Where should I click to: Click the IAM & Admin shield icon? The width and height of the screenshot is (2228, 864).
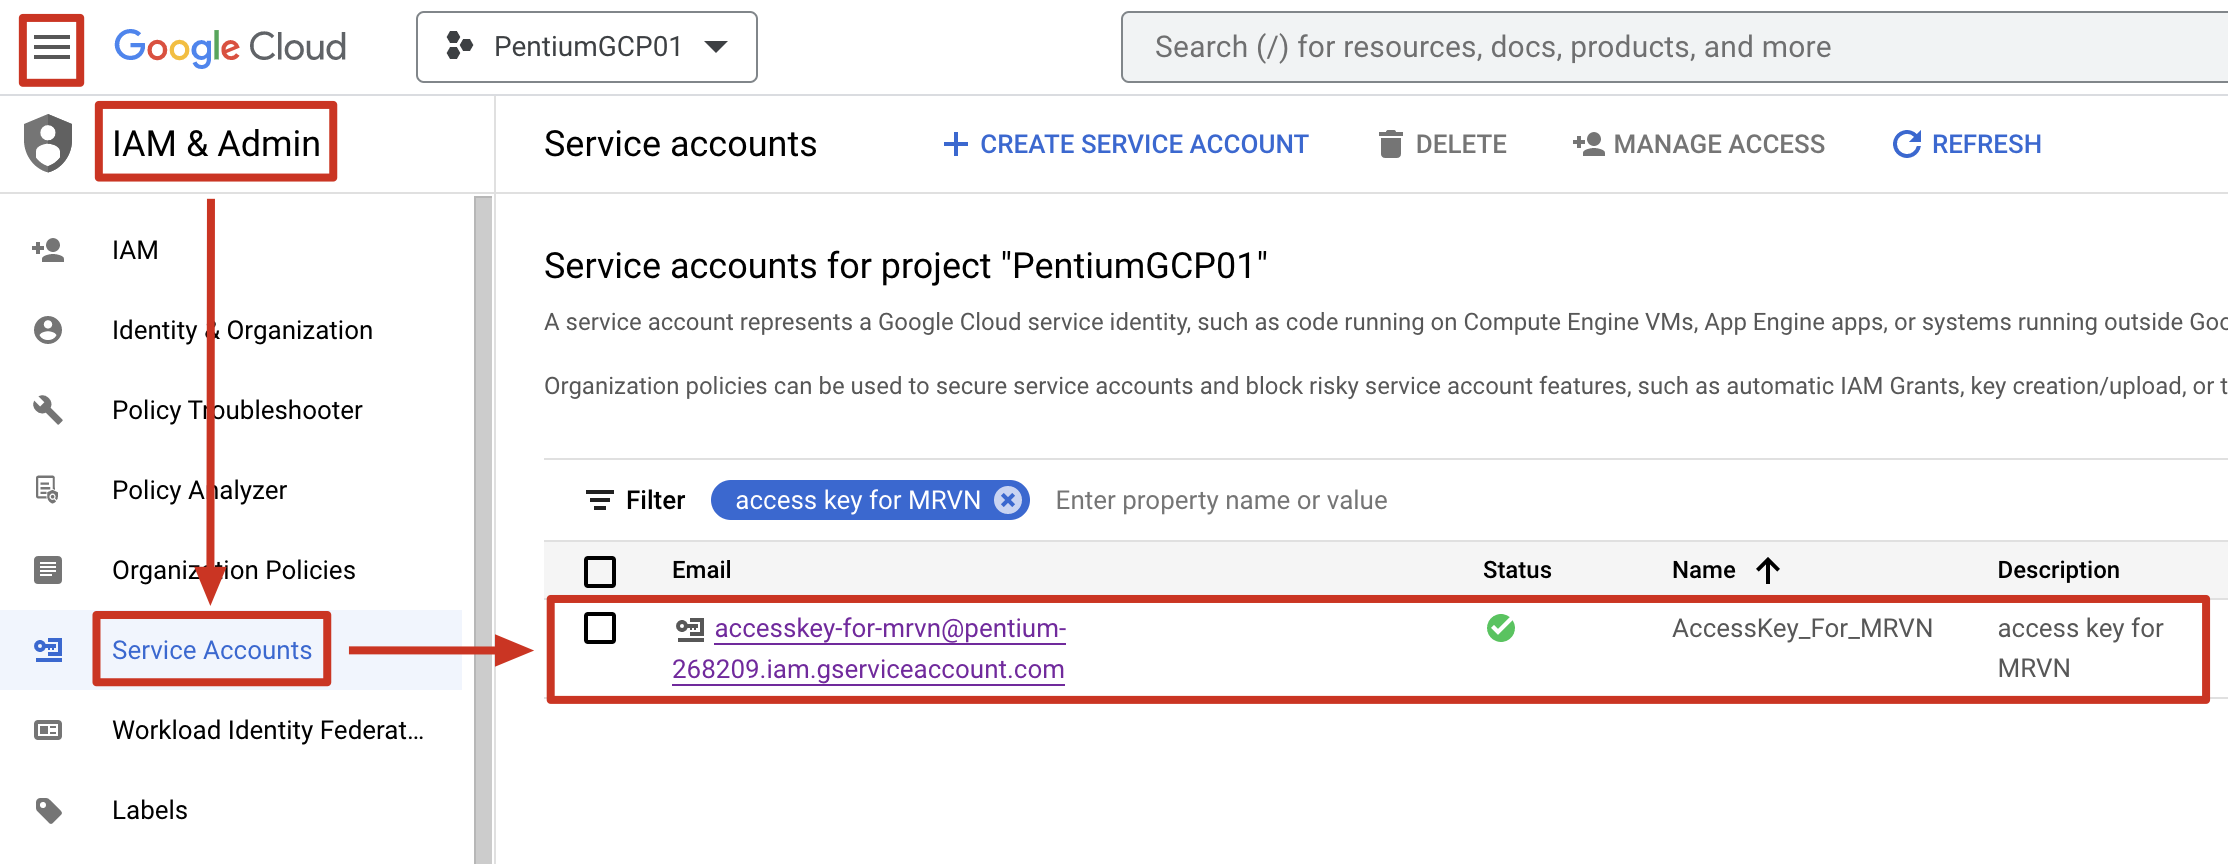click(x=48, y=143)
